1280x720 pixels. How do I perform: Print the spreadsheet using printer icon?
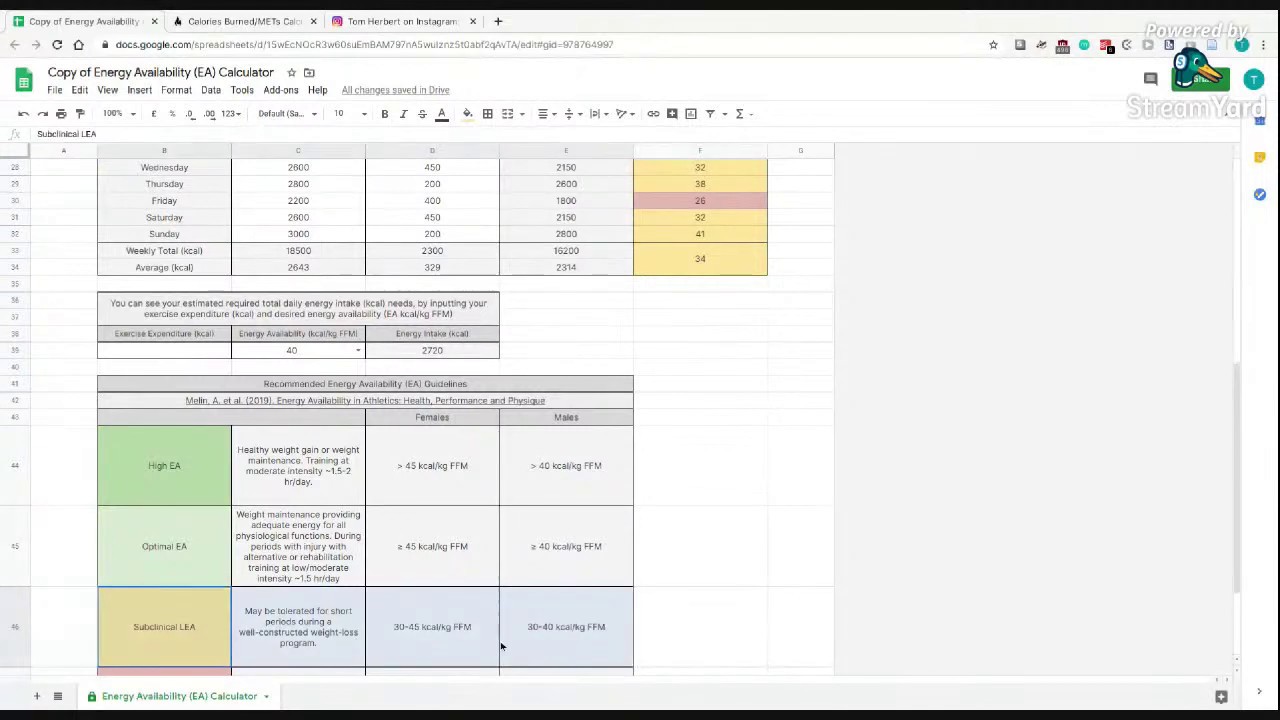(x=61, y=114)
